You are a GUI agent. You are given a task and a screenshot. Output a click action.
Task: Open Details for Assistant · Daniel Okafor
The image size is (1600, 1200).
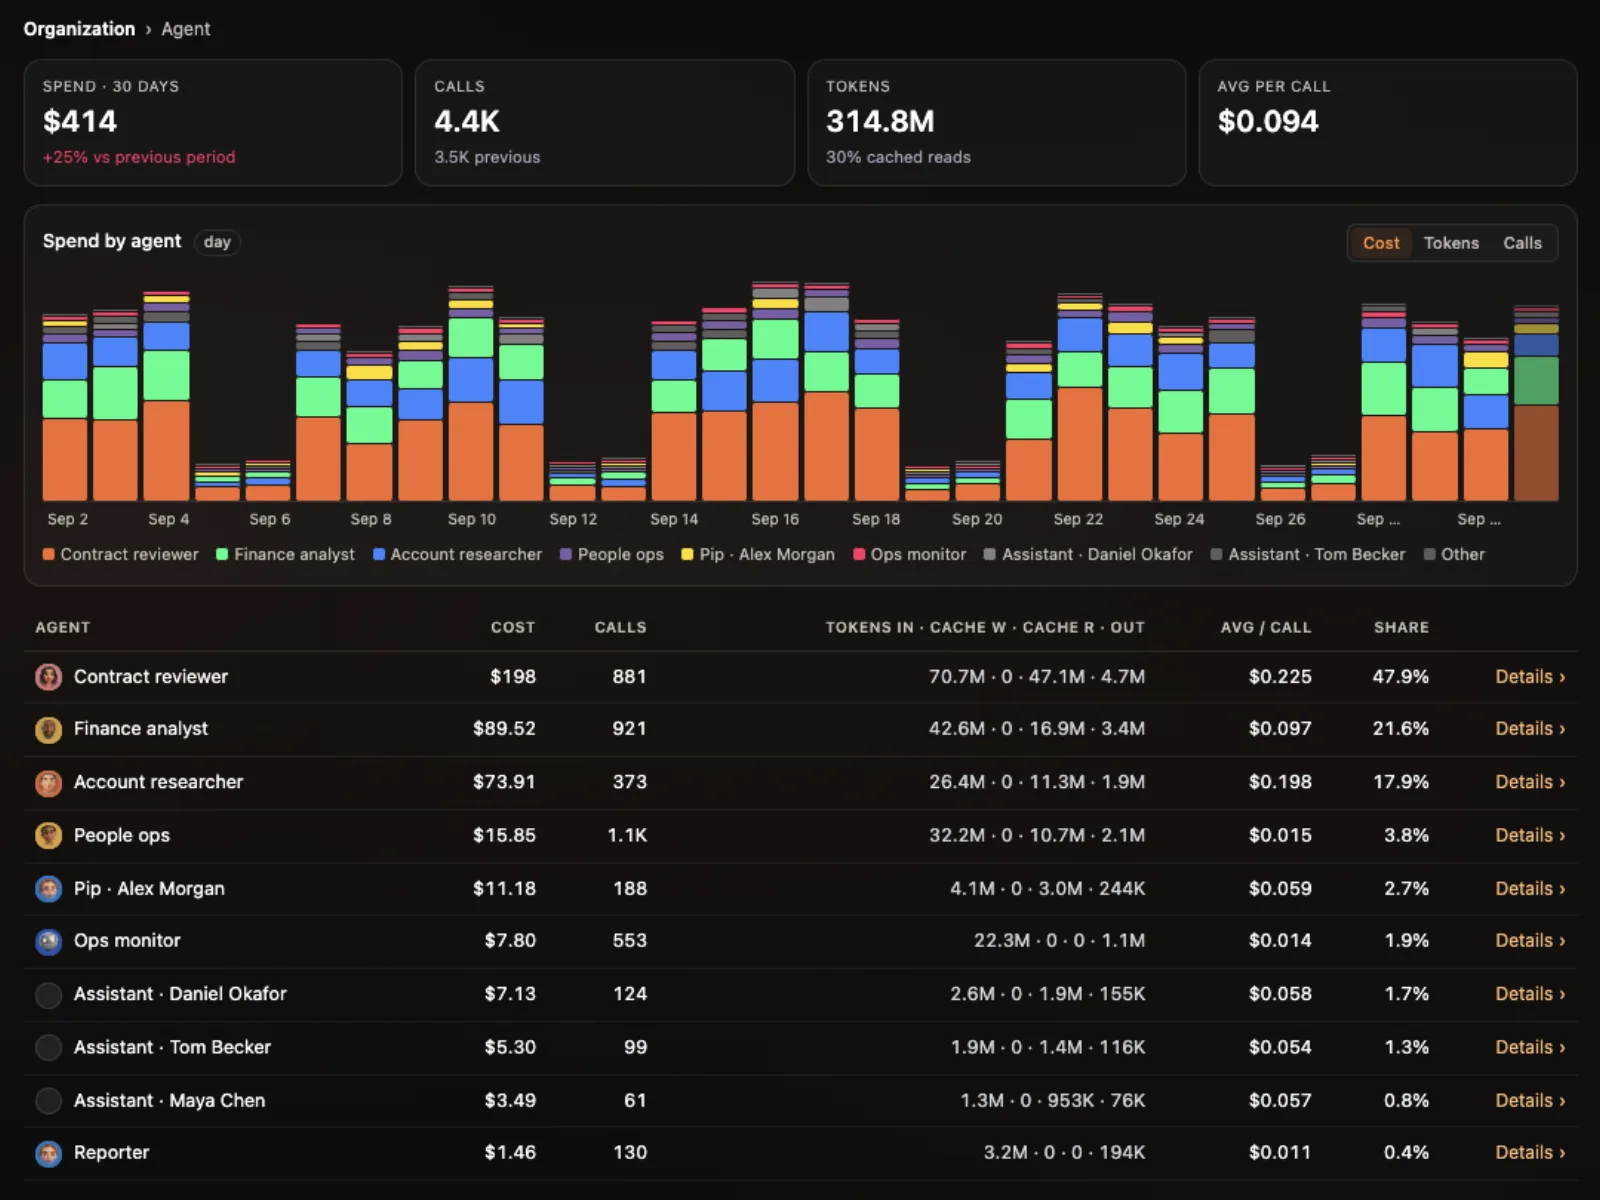click(1530, 994)
